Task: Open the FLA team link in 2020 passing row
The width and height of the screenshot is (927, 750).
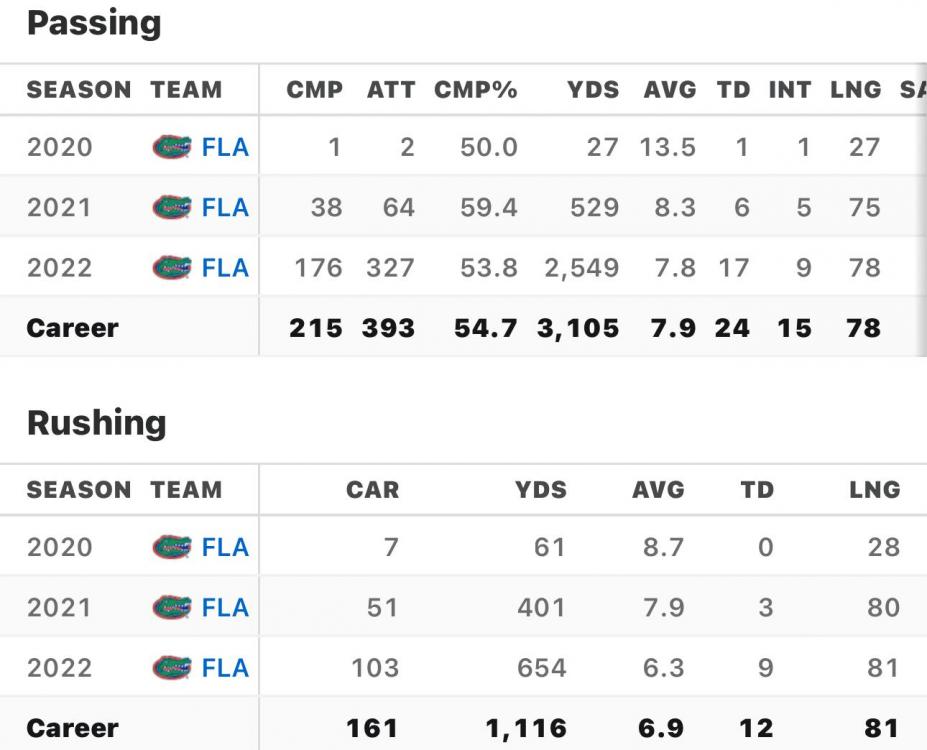Action: click(225, 148)
